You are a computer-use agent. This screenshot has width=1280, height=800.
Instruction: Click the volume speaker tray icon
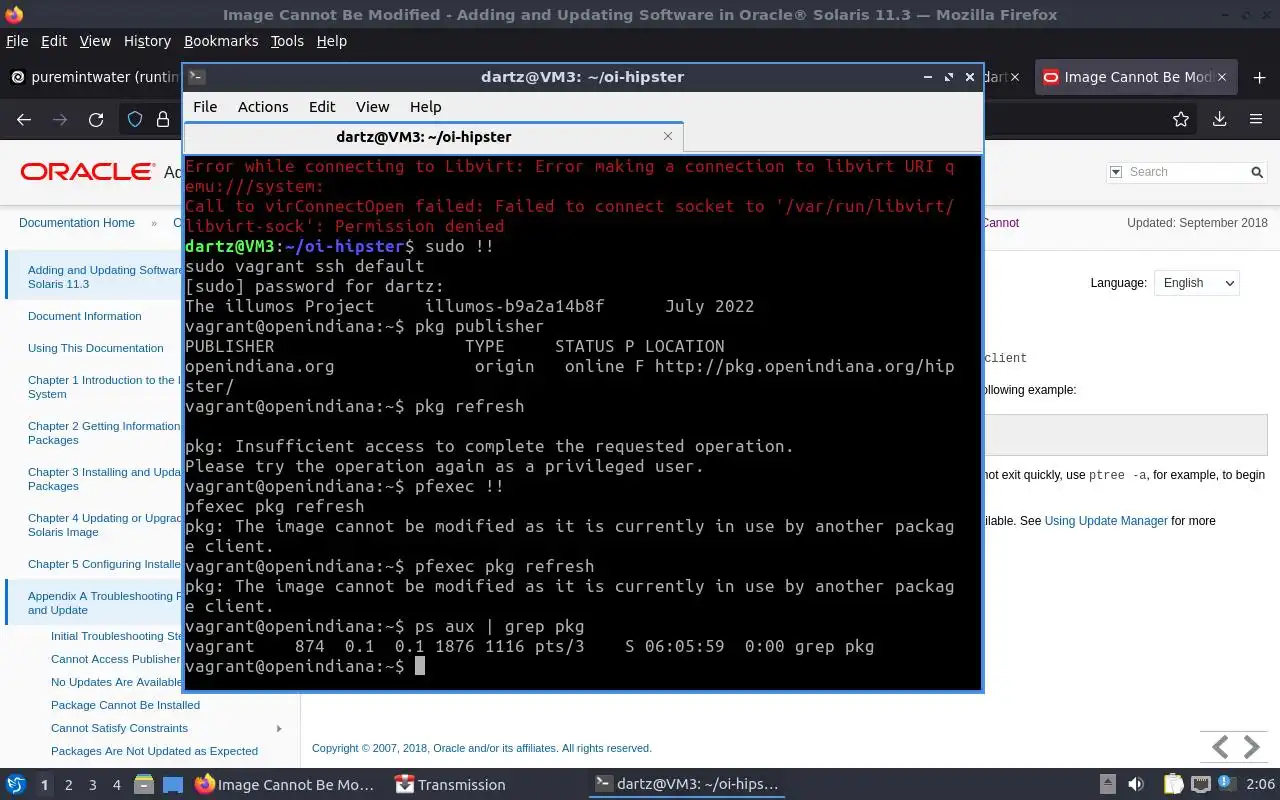(1136, 785)
